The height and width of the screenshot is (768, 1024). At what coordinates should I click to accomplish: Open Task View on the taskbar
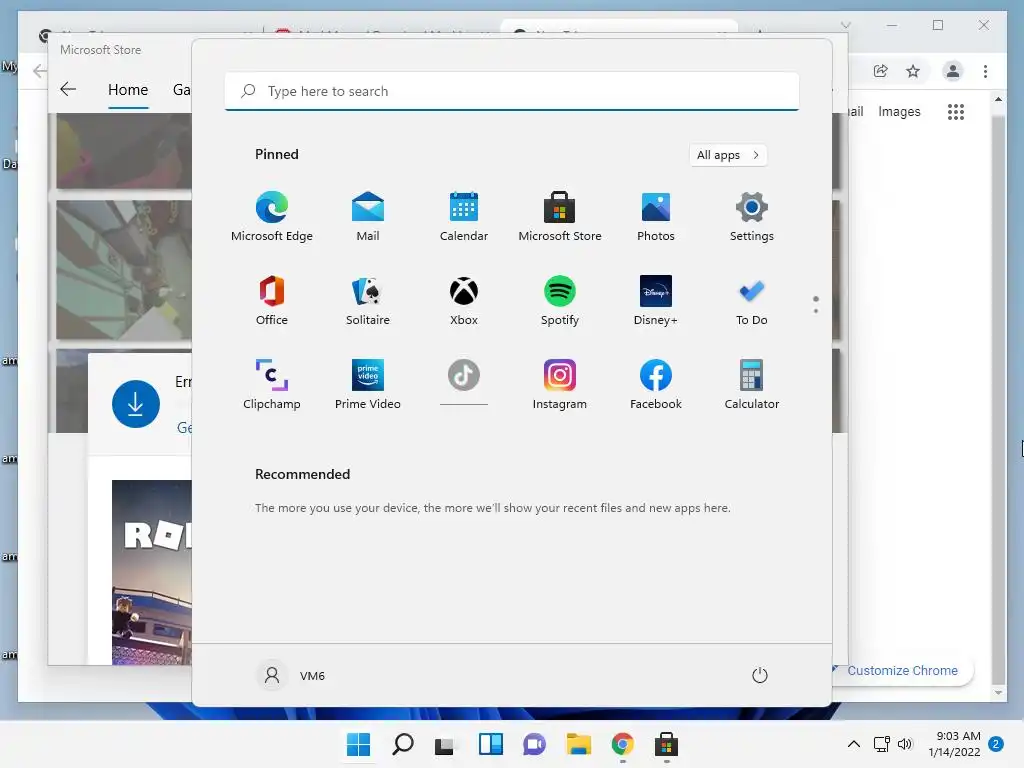tap(445, 744)
